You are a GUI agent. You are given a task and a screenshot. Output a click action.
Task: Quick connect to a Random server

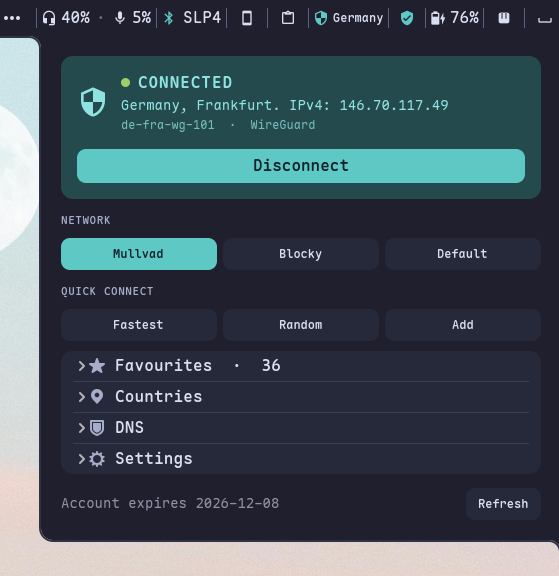point(301,325)
